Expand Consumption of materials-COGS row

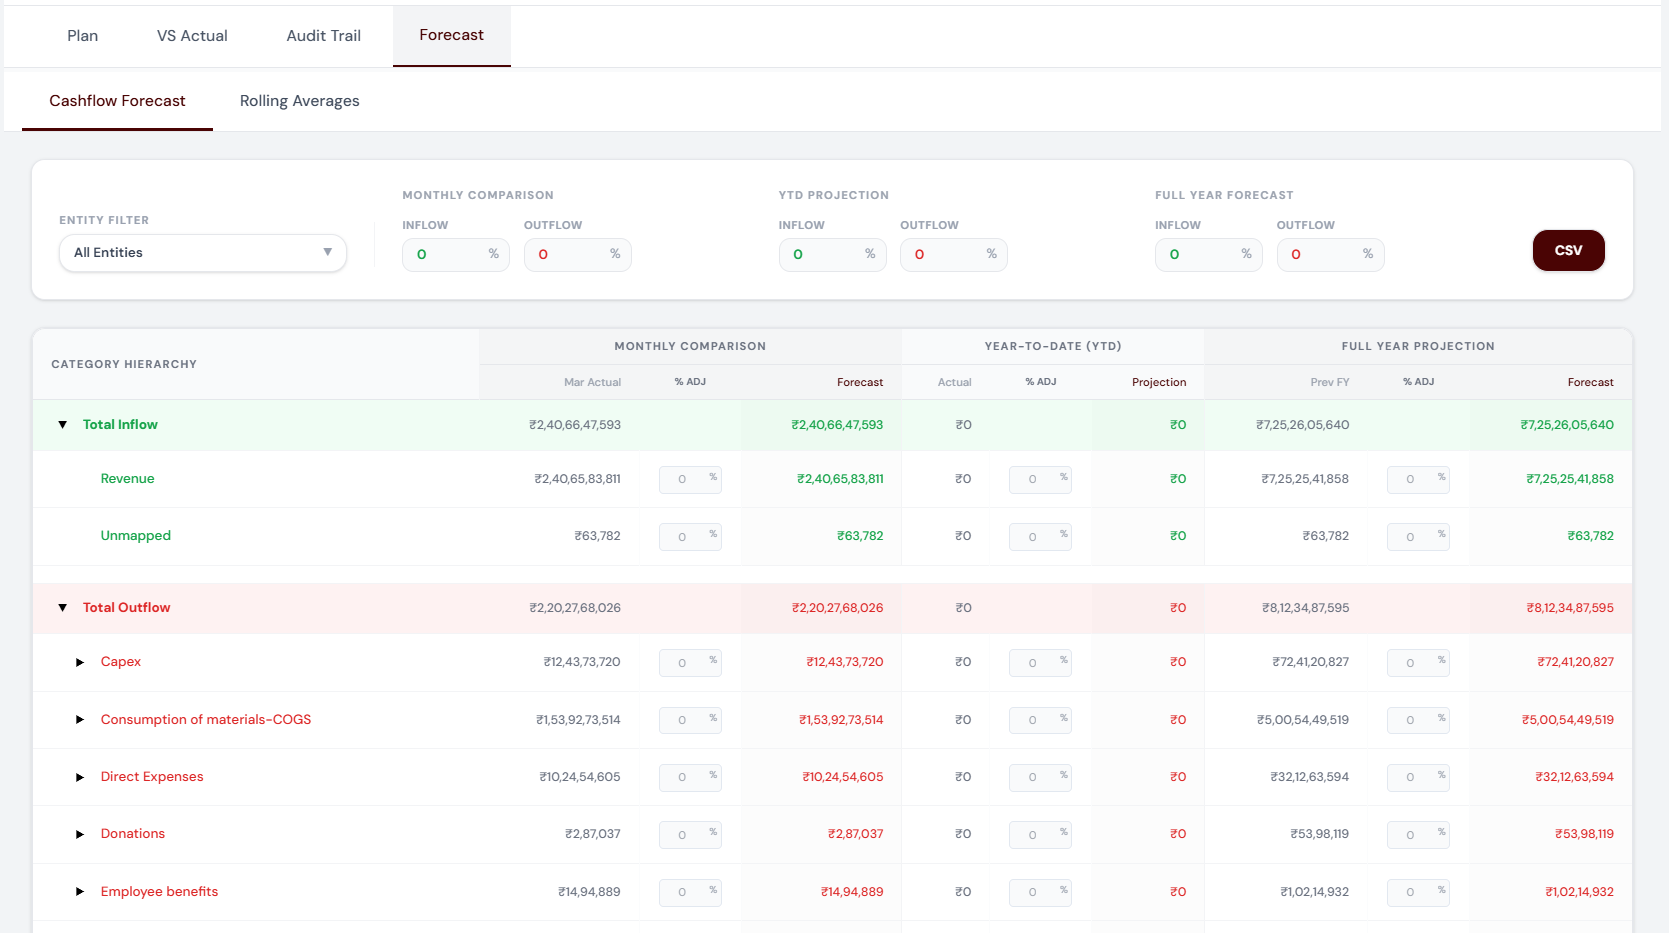[80, 720]
